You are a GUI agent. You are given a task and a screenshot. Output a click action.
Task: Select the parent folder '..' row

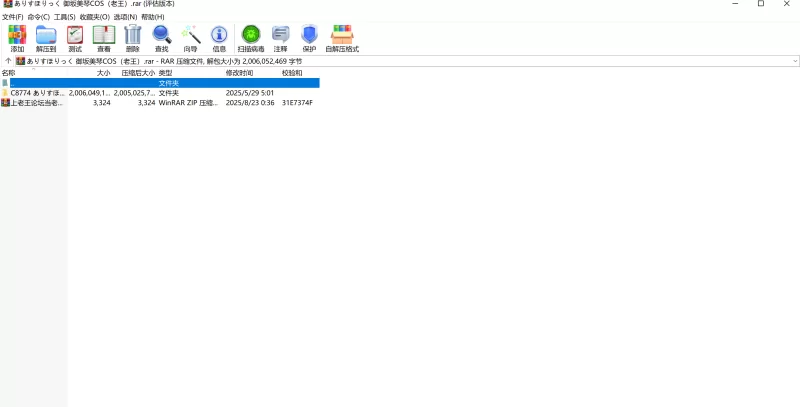pyautogui.click(x=160, y=83)
